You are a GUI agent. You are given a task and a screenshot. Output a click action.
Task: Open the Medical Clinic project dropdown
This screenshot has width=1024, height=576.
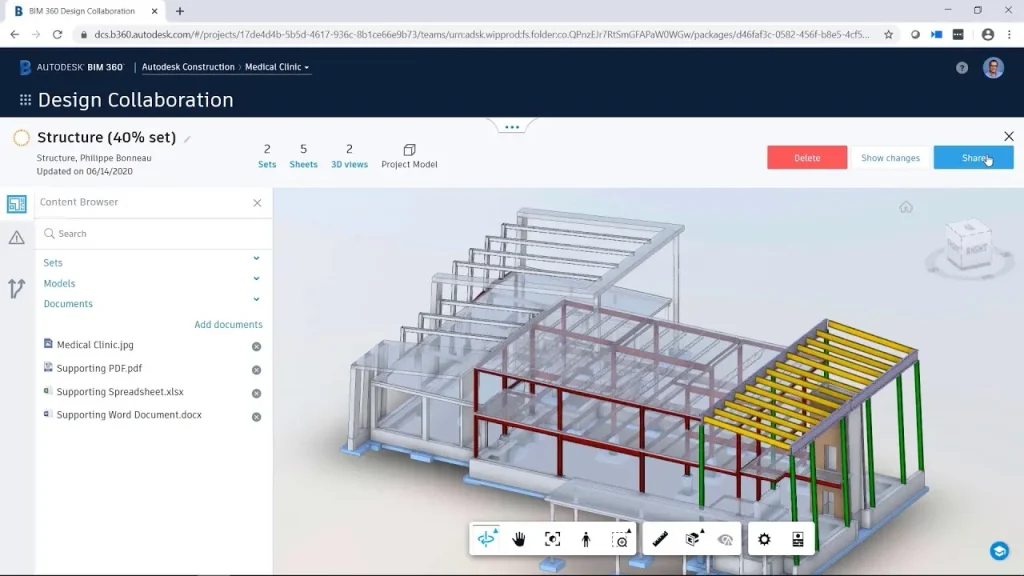tap(277, 67)
